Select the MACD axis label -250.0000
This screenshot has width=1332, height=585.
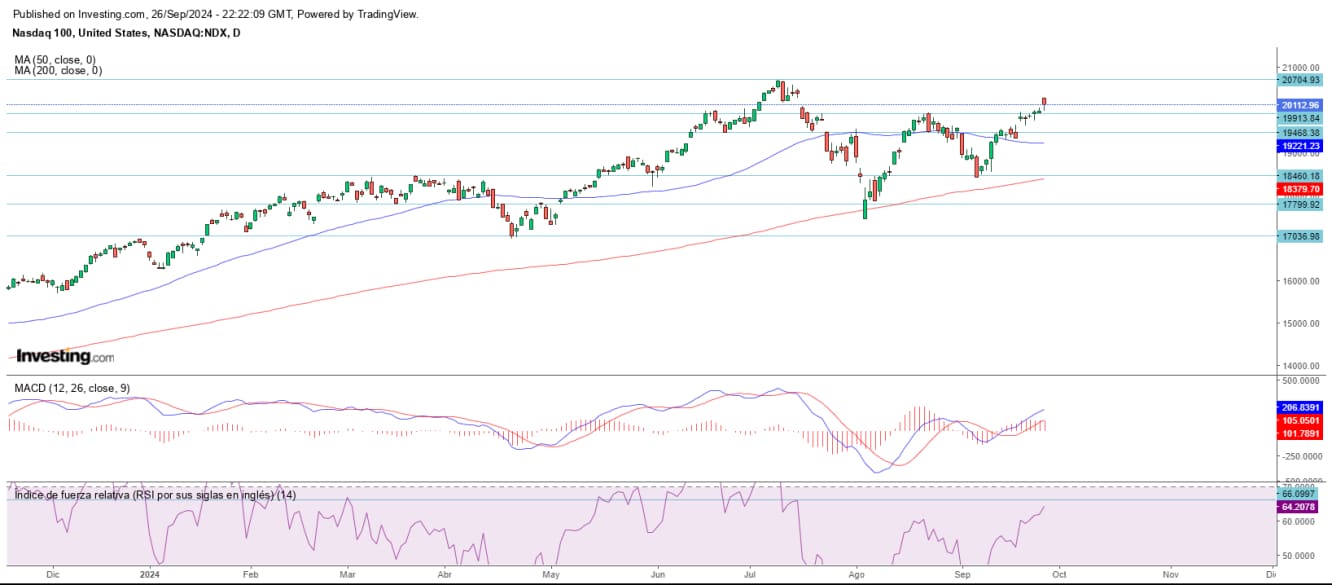tap(1300, 455)
